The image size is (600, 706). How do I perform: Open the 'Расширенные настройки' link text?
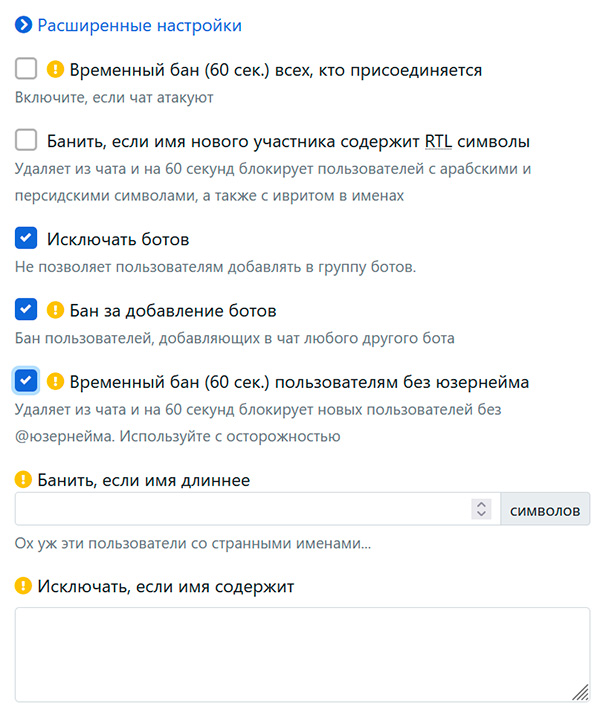tap(139, 26)
